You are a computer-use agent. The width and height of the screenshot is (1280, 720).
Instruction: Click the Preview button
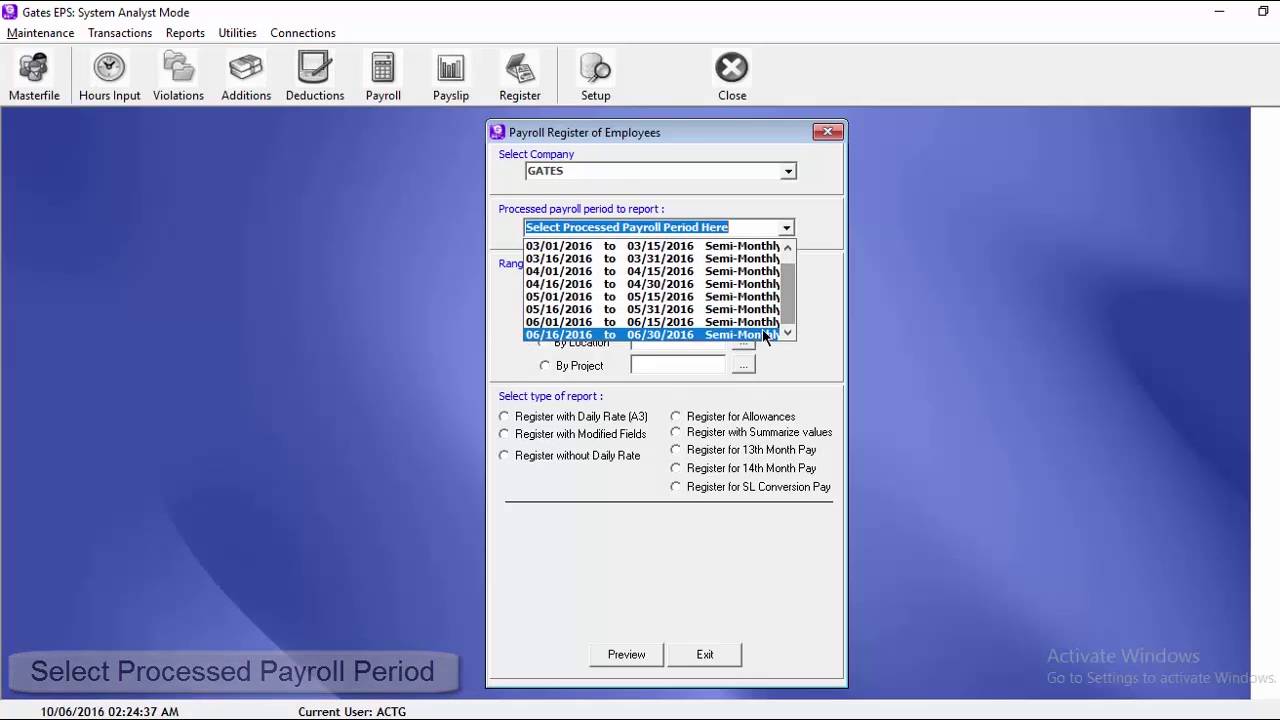pyautogui.click(x=627, y=654)
